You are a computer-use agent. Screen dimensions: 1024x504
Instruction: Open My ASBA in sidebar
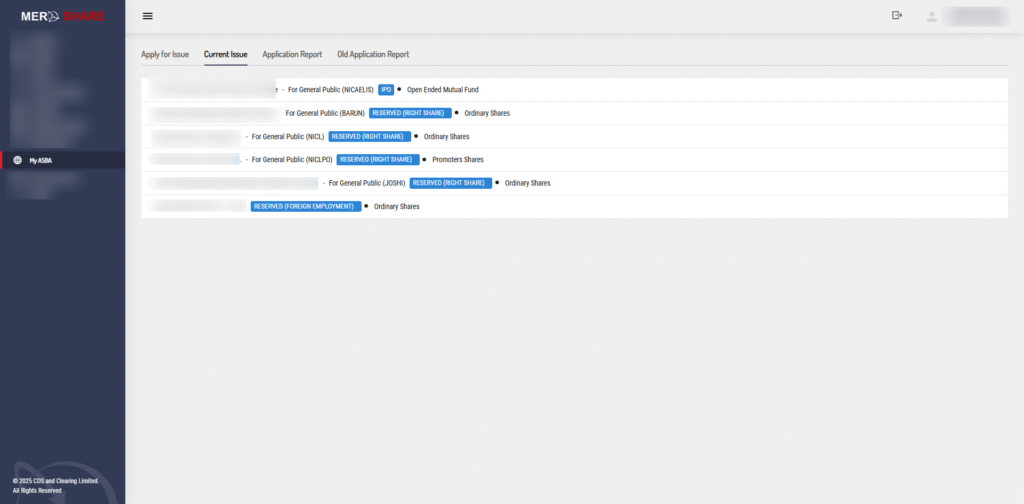(63, 160)
